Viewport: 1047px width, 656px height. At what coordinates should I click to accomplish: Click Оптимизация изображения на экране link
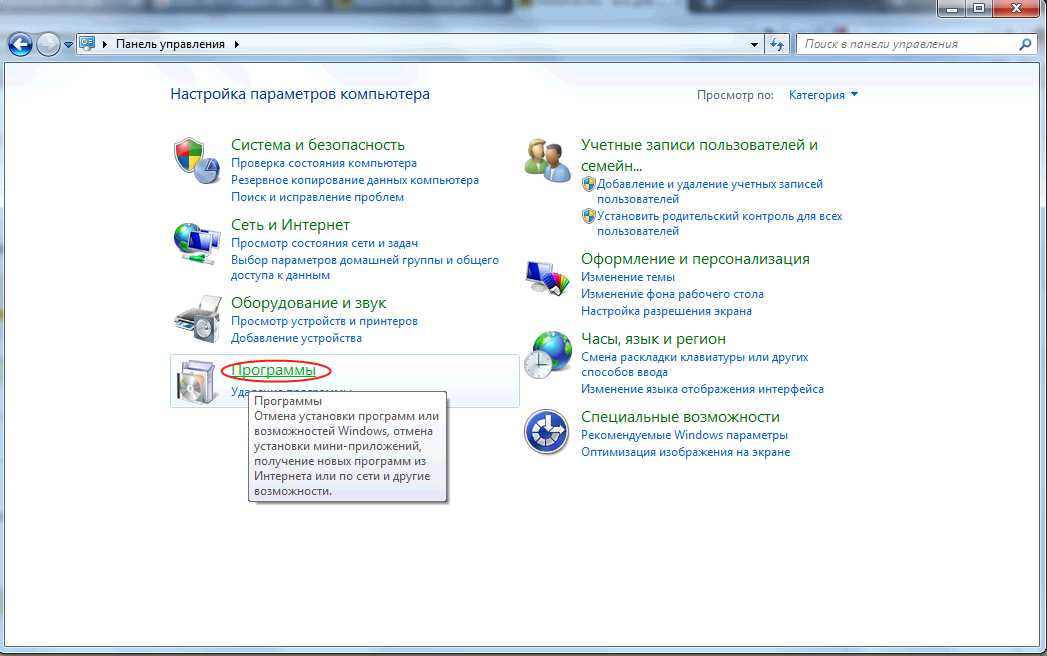tap(686, 452)
